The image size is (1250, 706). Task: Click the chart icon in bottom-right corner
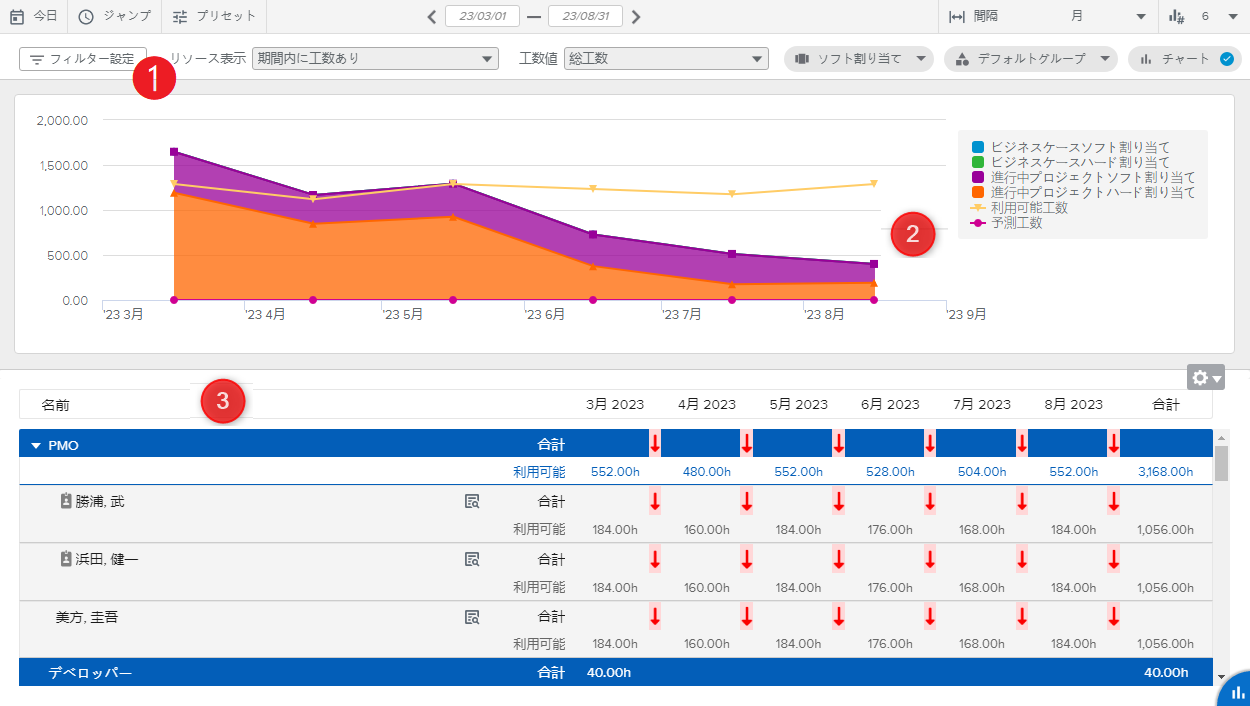point(1237,692)
